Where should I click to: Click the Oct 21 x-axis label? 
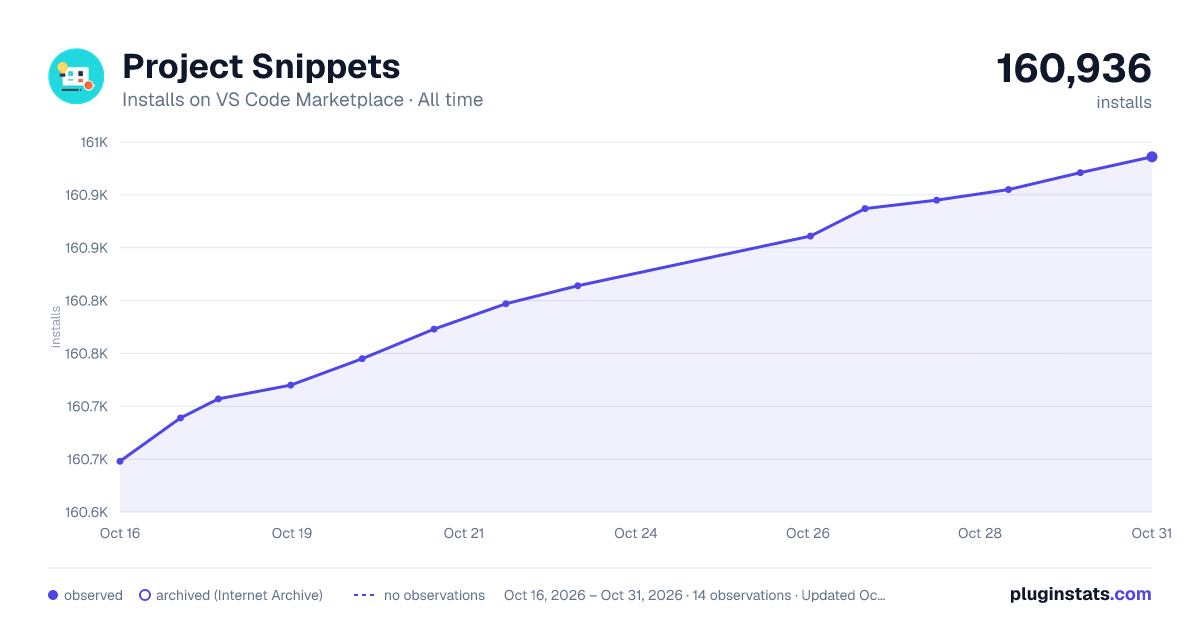click(464, 533)
